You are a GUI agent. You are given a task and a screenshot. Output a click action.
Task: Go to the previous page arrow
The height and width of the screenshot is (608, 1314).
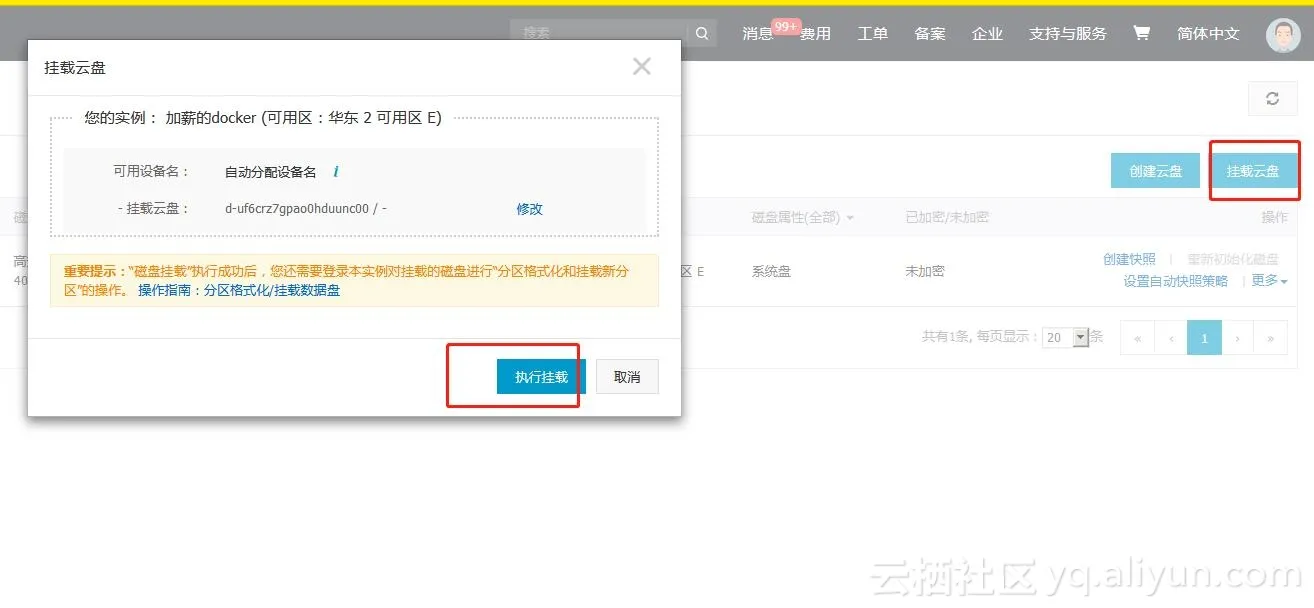click(x=1170, y=338)
